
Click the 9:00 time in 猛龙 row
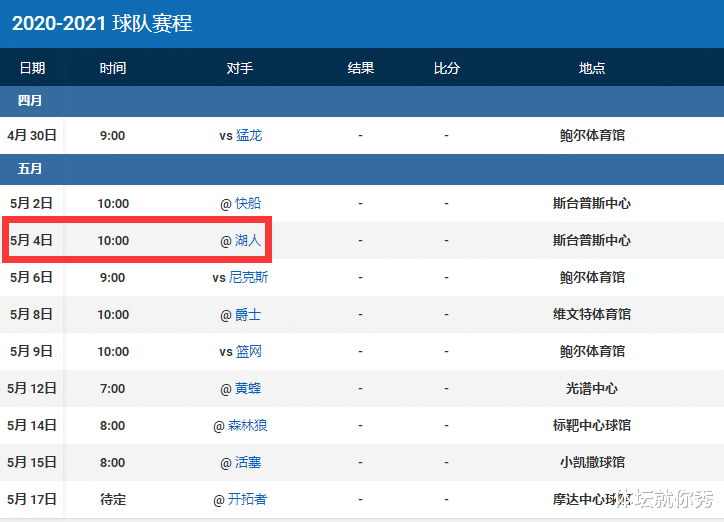(x=113, y=135)
